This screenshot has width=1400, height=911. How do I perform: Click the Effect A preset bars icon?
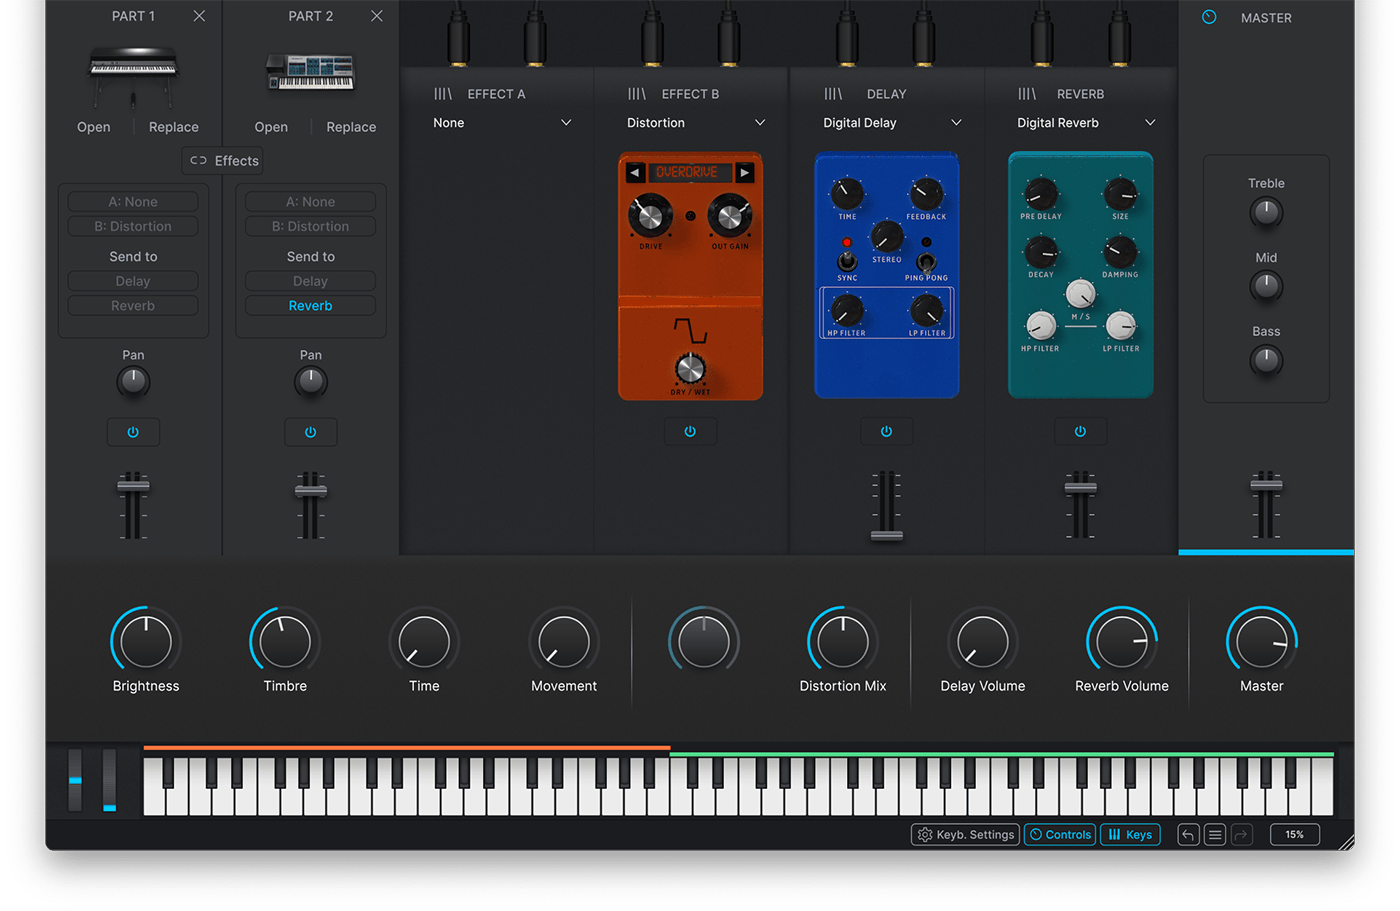click(x=443, y=94)
